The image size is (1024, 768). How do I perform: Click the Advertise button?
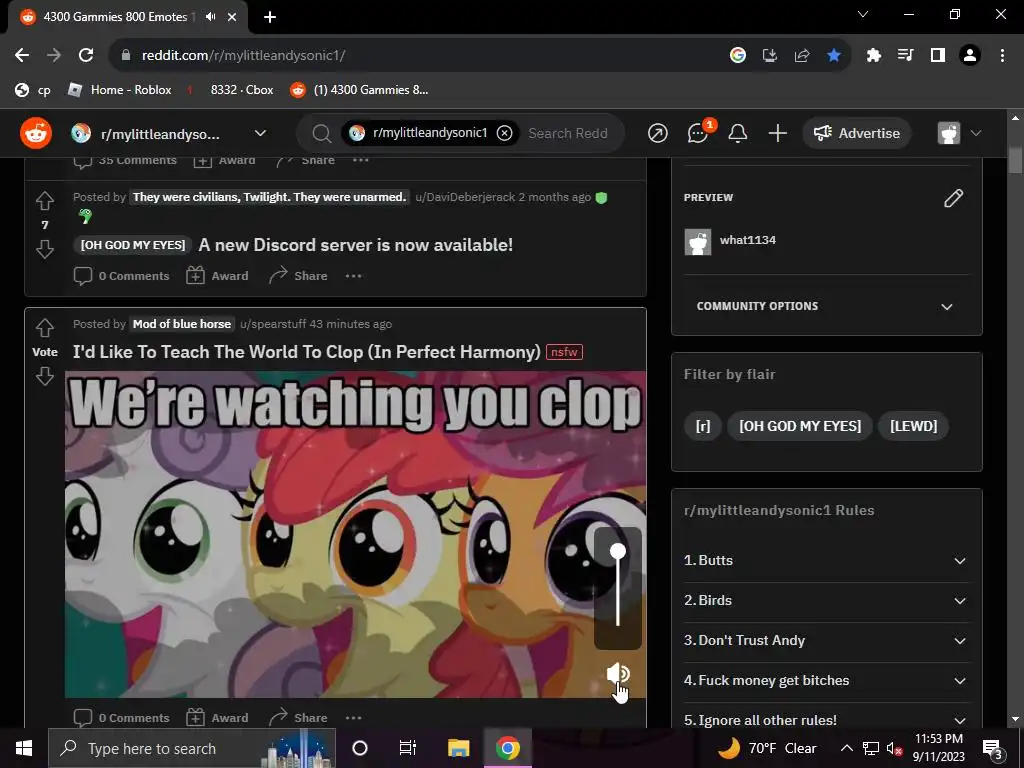point(857,133)
